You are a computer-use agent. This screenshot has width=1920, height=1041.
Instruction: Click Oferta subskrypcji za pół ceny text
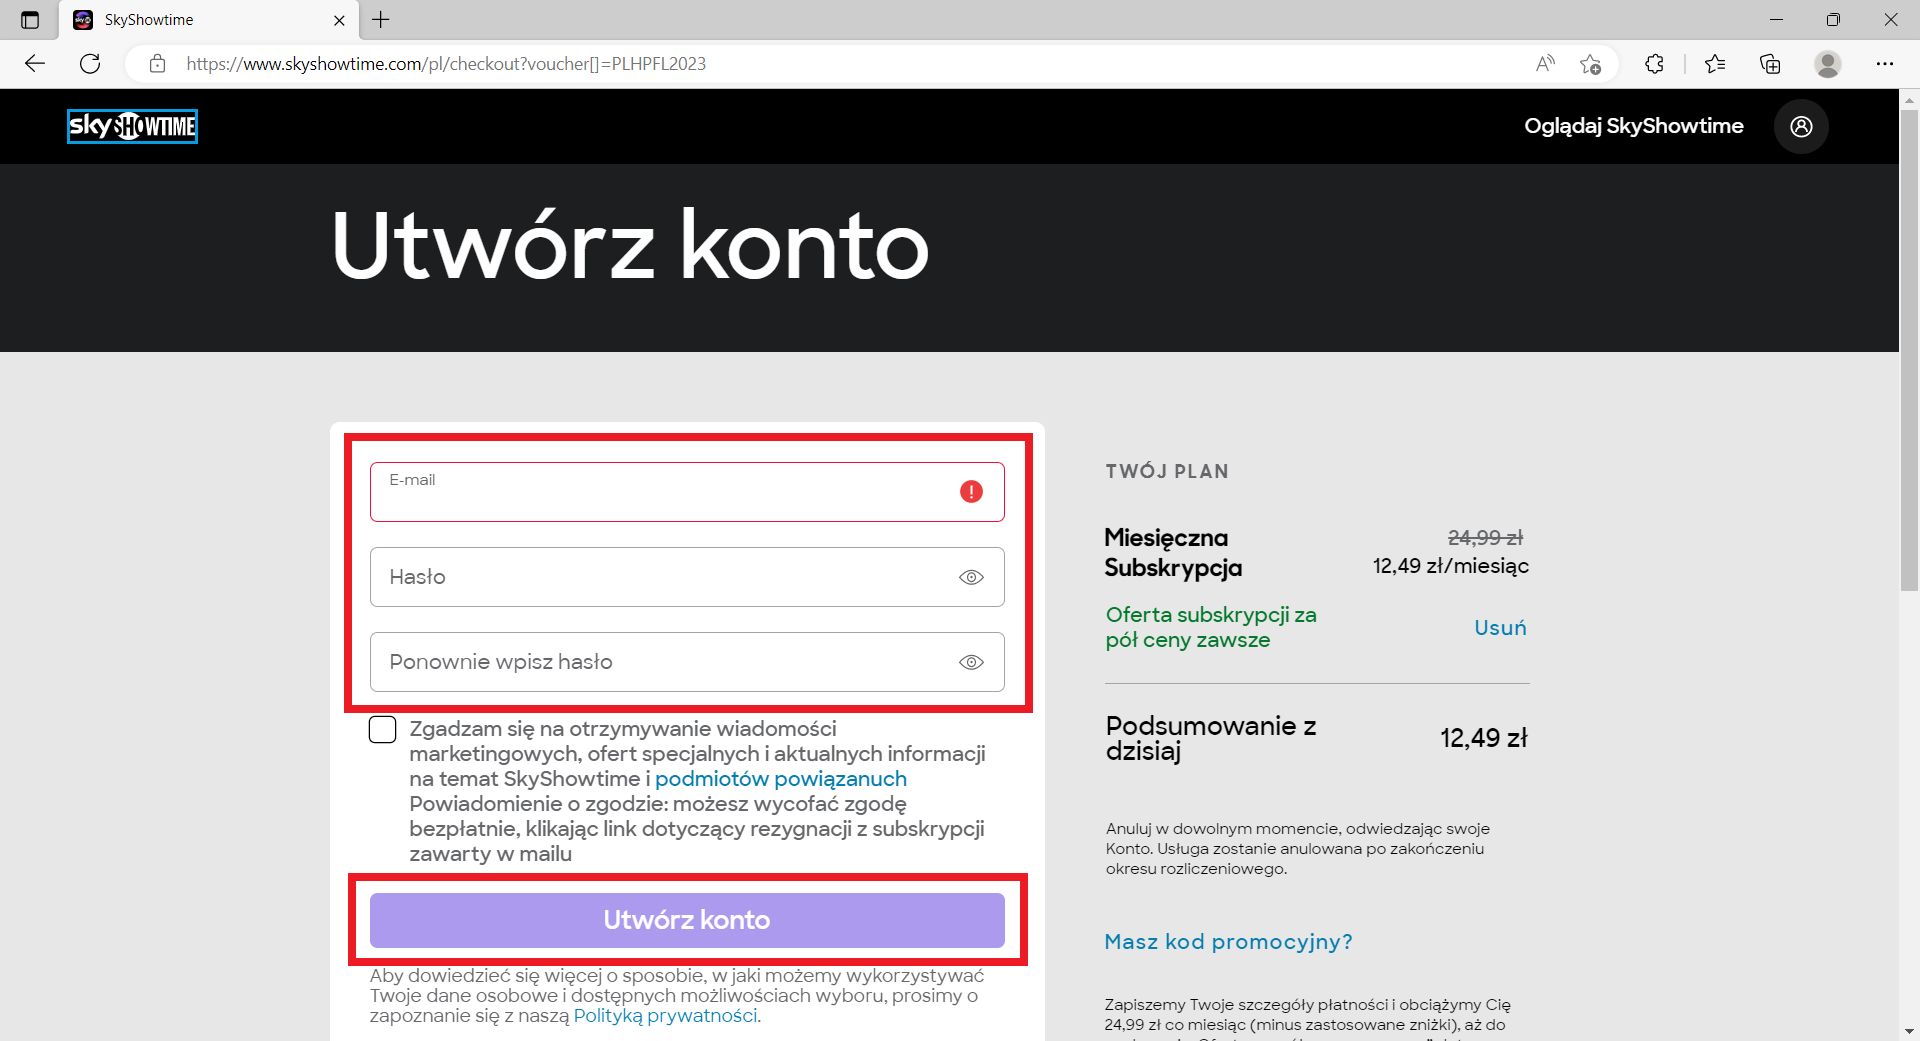1211,628
